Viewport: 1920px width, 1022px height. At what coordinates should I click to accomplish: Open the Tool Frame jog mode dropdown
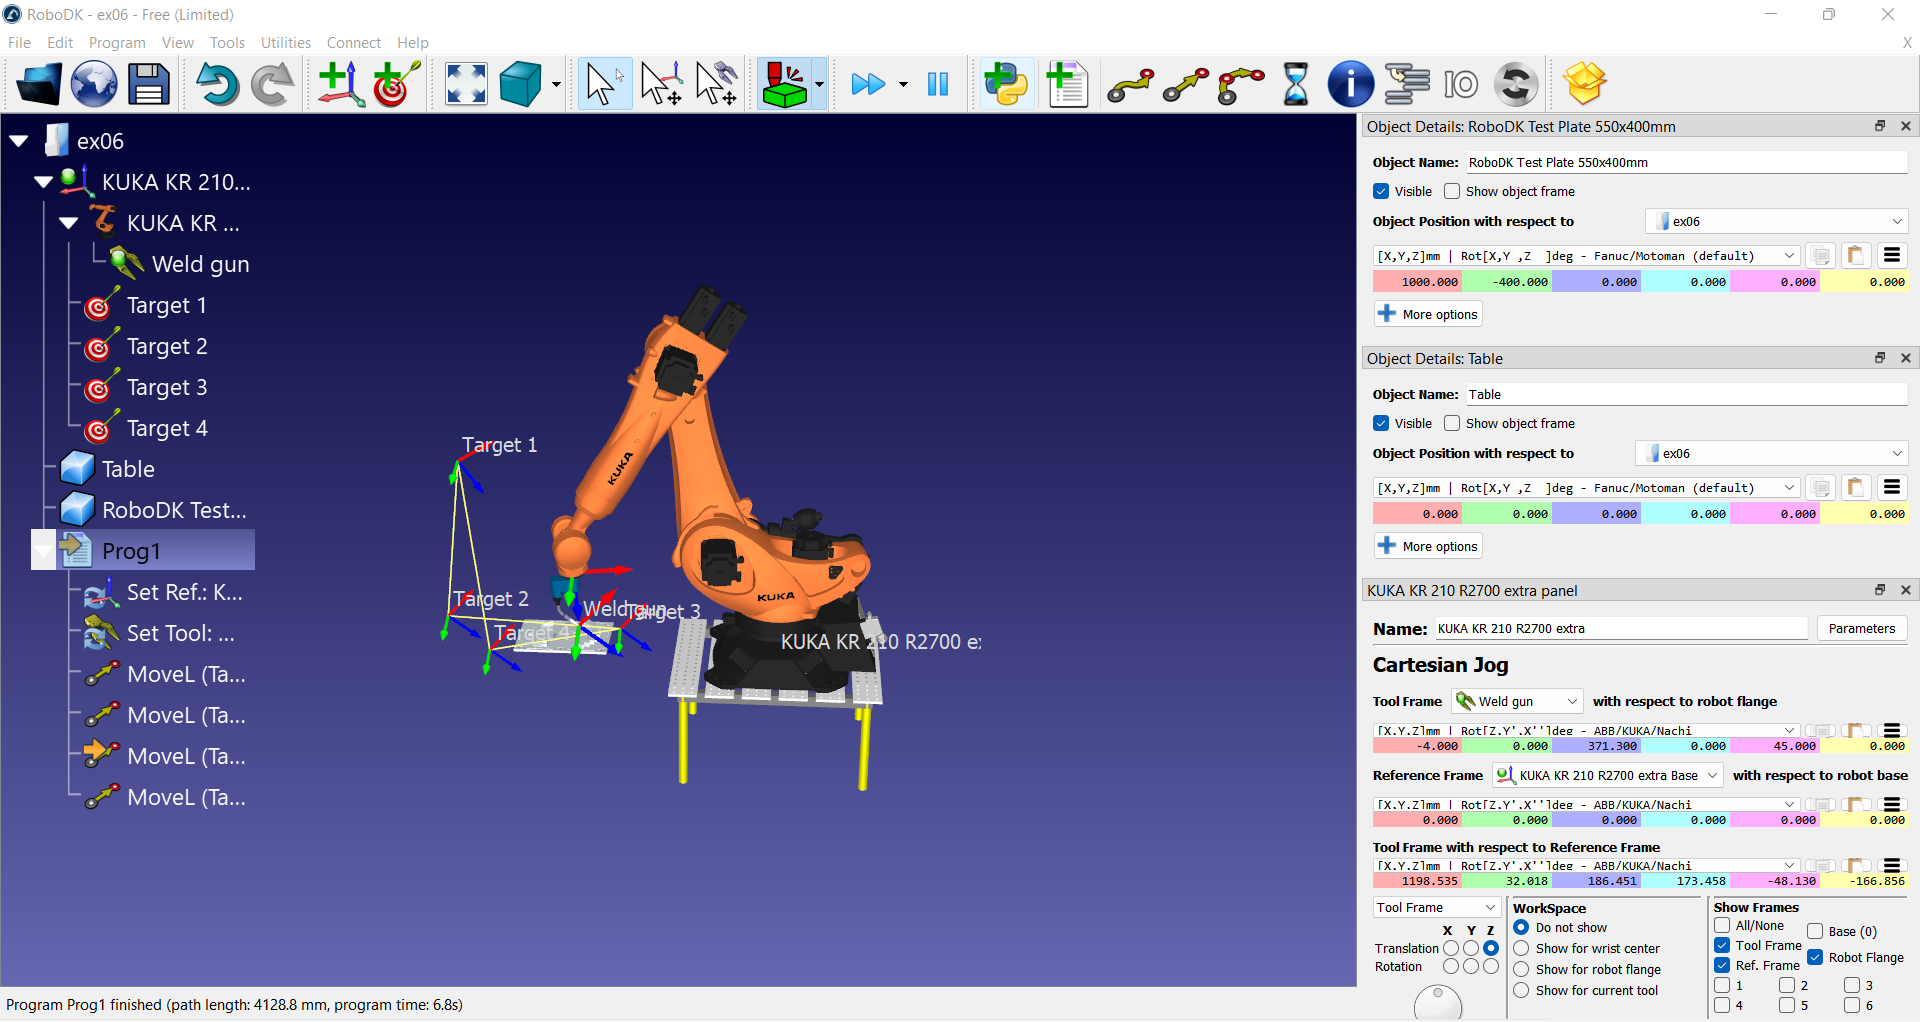coord(1436,907)
